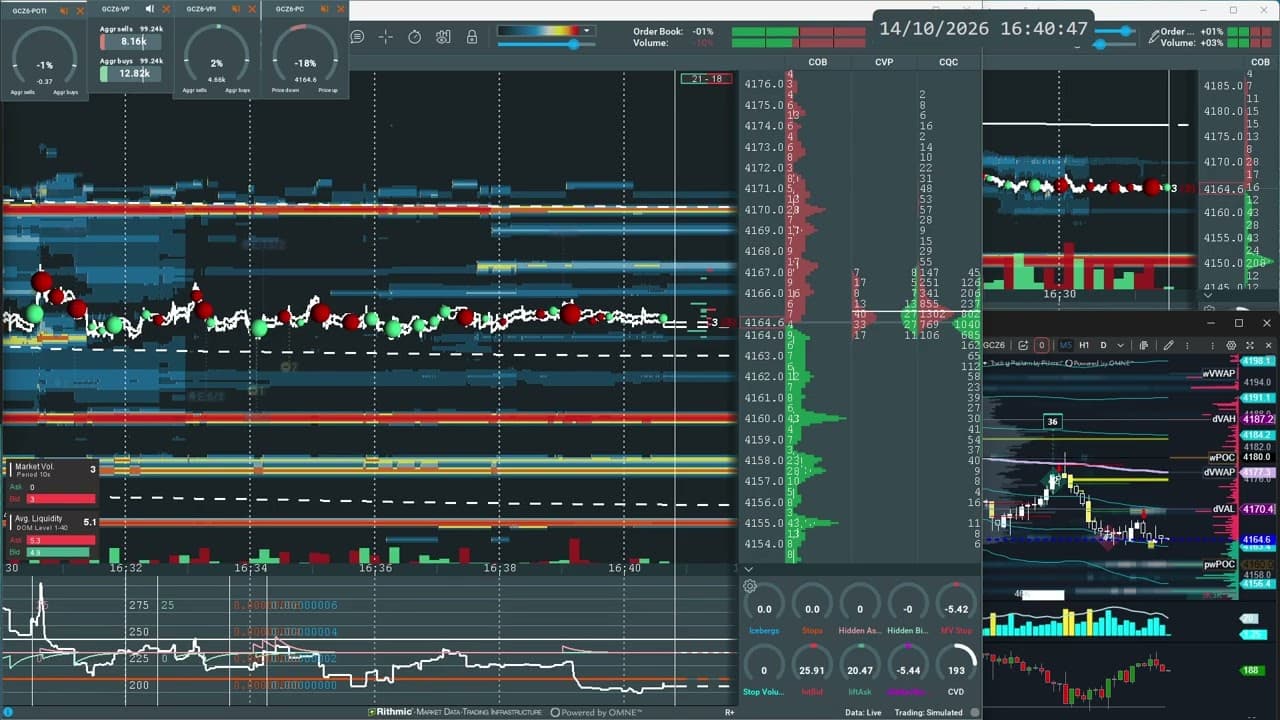Select the drawing pencil tool in candlestick toolbar
Screen dimensions: 1280x720
click(x=1168, y=345)
